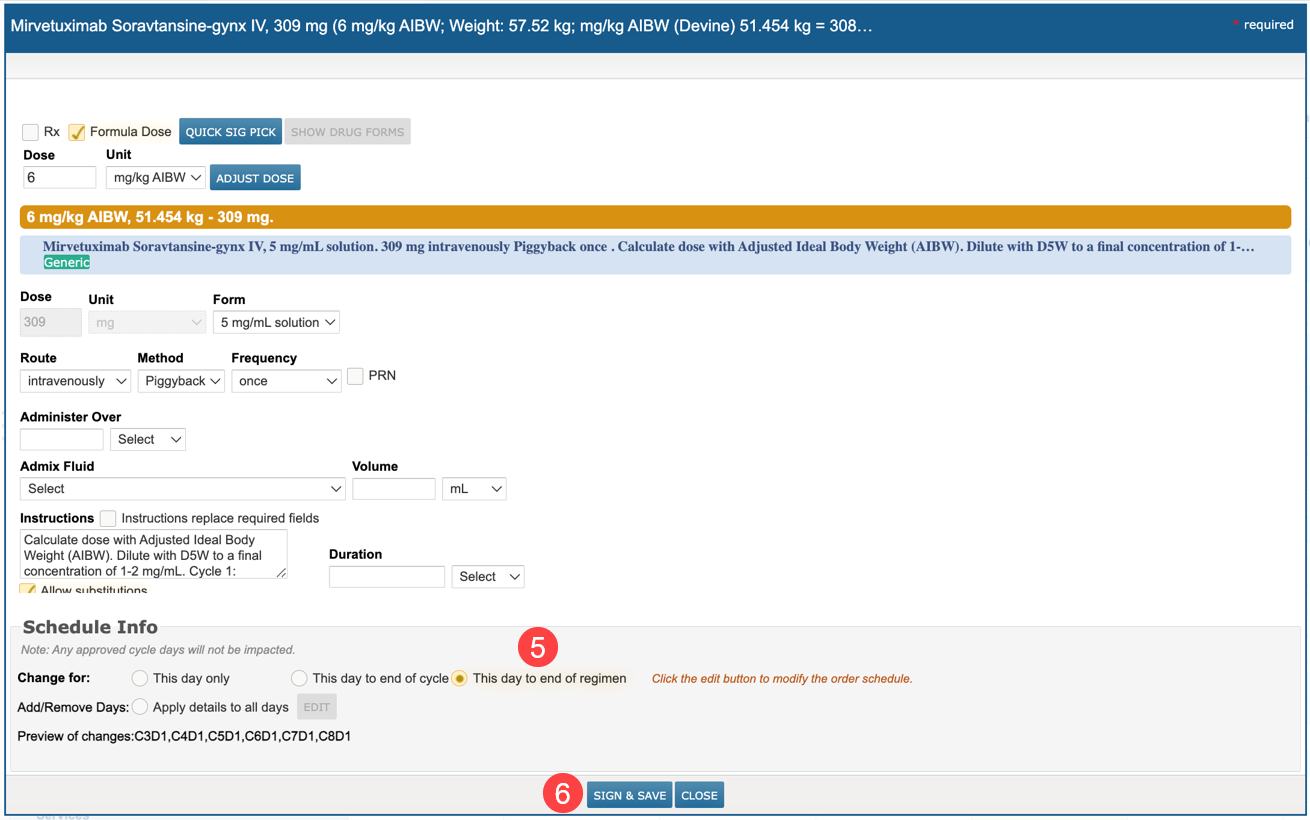Image resolution: width=1310 pixels, height=820 pixels.
Task: Uncheck the Formula Dose checkbox
Action: (77, 132)
